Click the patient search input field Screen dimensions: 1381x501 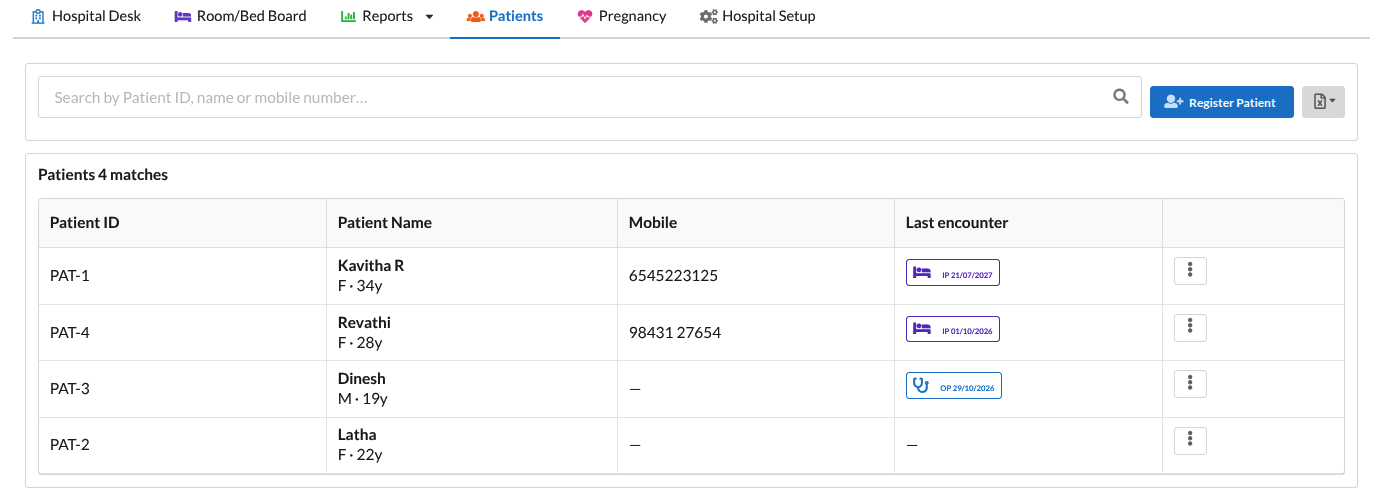(590, 97)
